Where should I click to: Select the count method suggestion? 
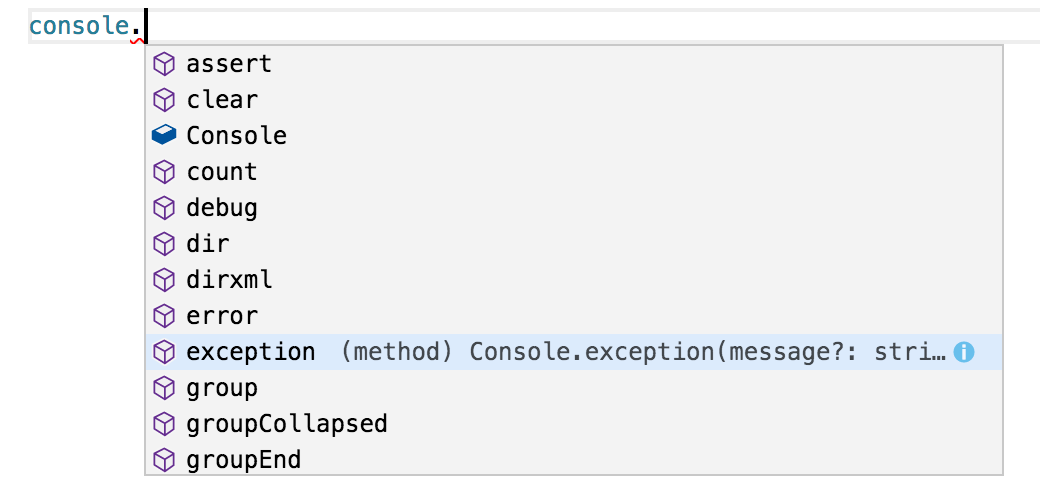coord(574,172)
